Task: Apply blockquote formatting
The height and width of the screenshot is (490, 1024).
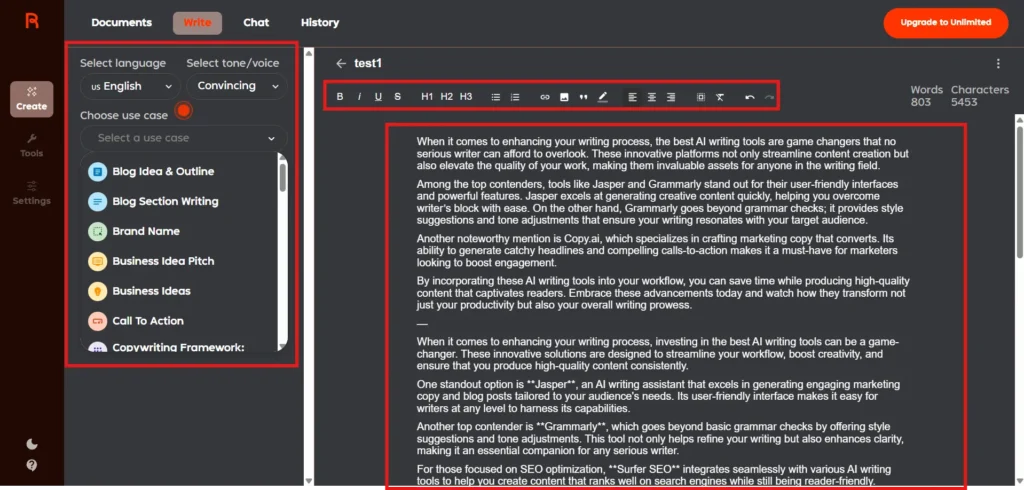Action: click(x=583, y=97)
